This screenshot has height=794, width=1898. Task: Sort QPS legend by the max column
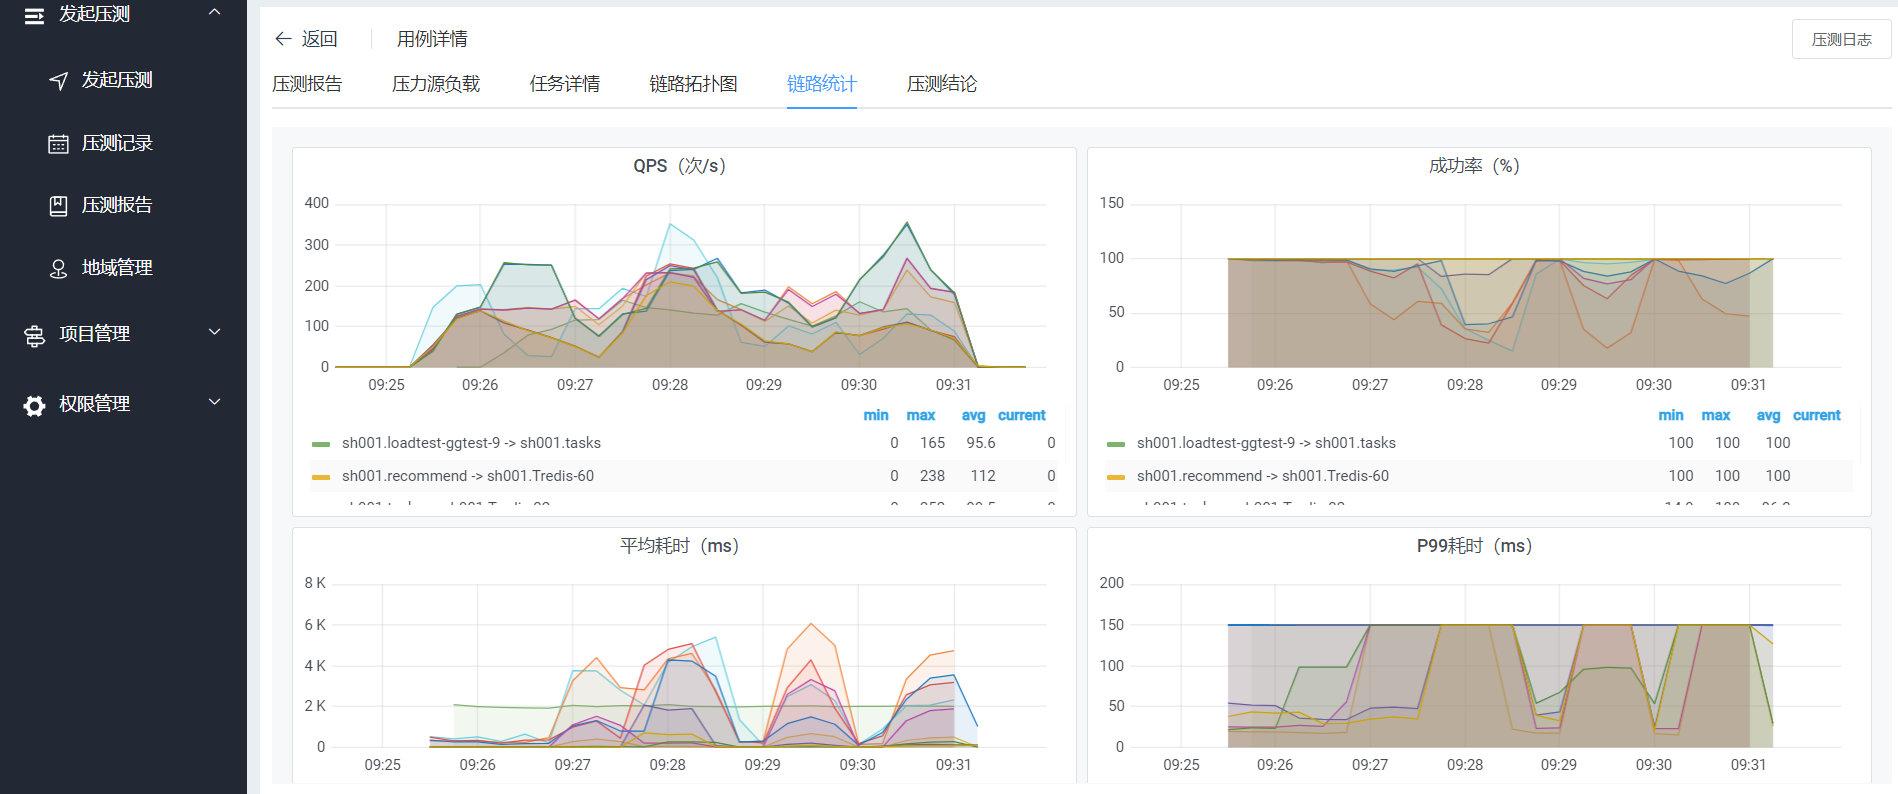pyautogui.click(x=921, y=415)
